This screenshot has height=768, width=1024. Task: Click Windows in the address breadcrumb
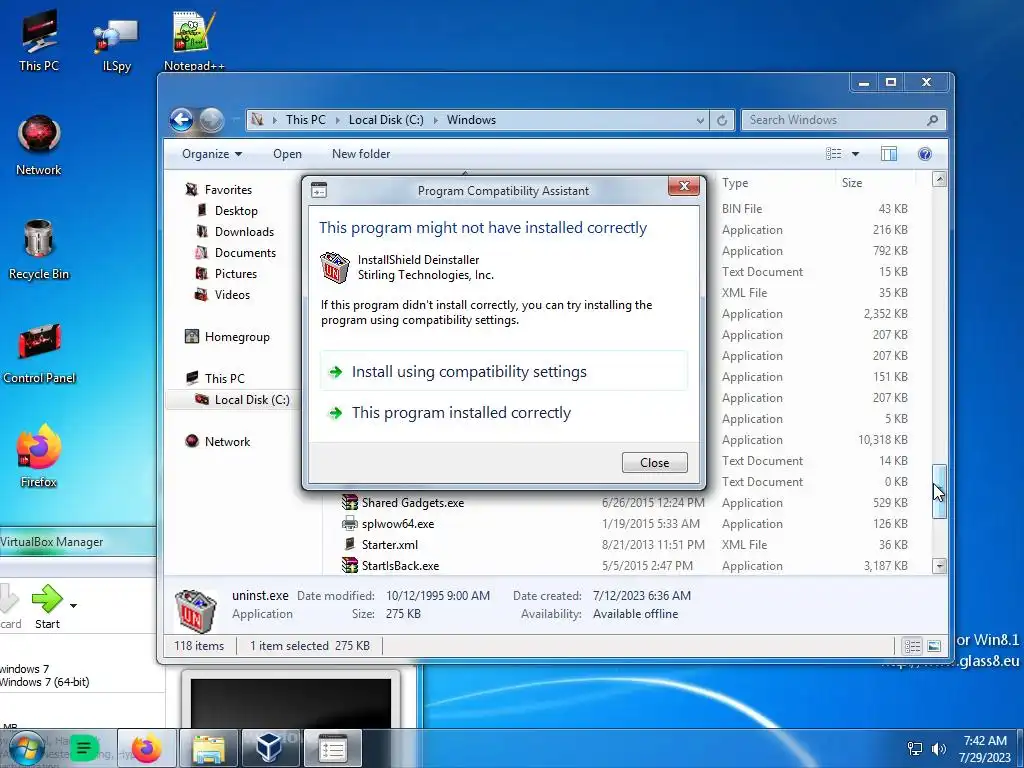471,120
